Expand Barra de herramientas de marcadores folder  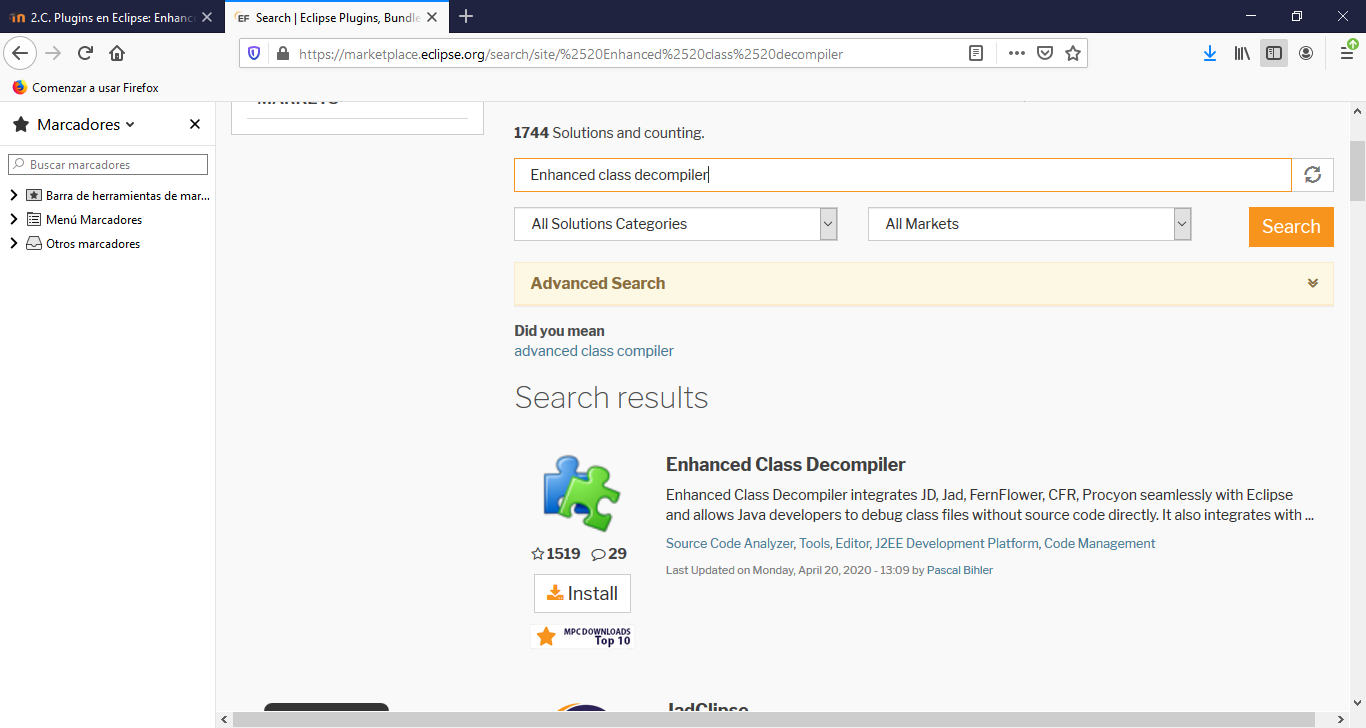[14, 196]
